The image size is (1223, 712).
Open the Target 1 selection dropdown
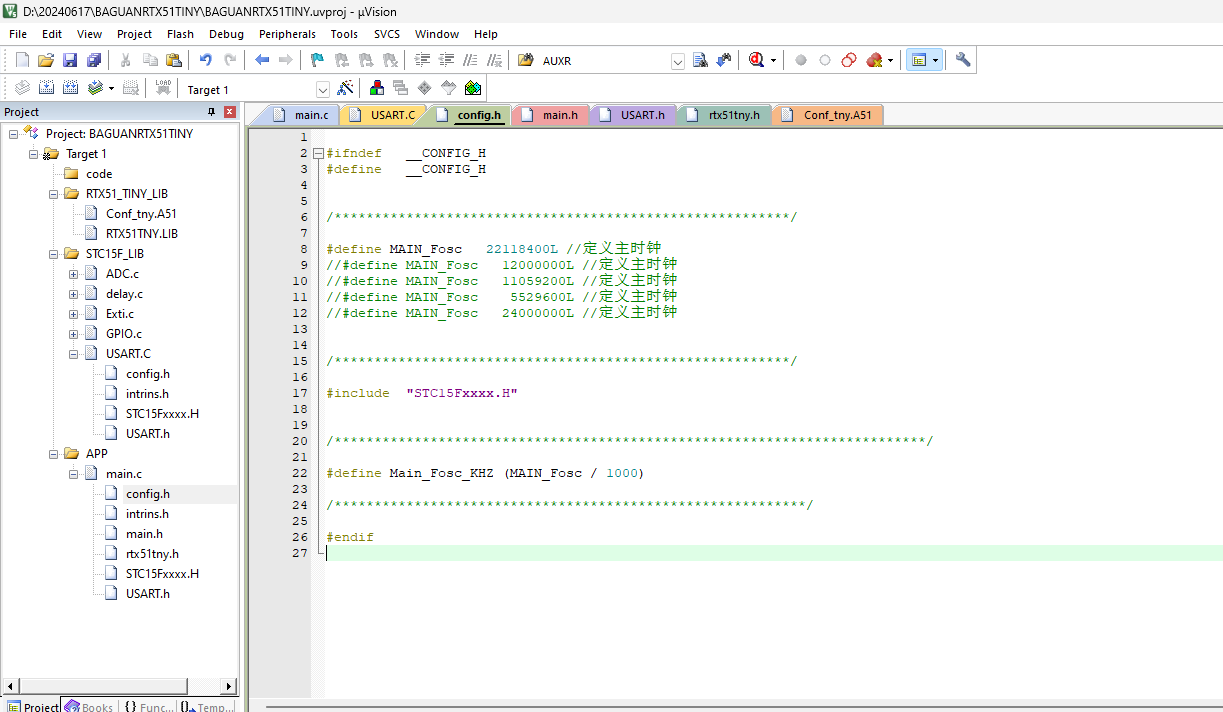(x=323, y=89)
